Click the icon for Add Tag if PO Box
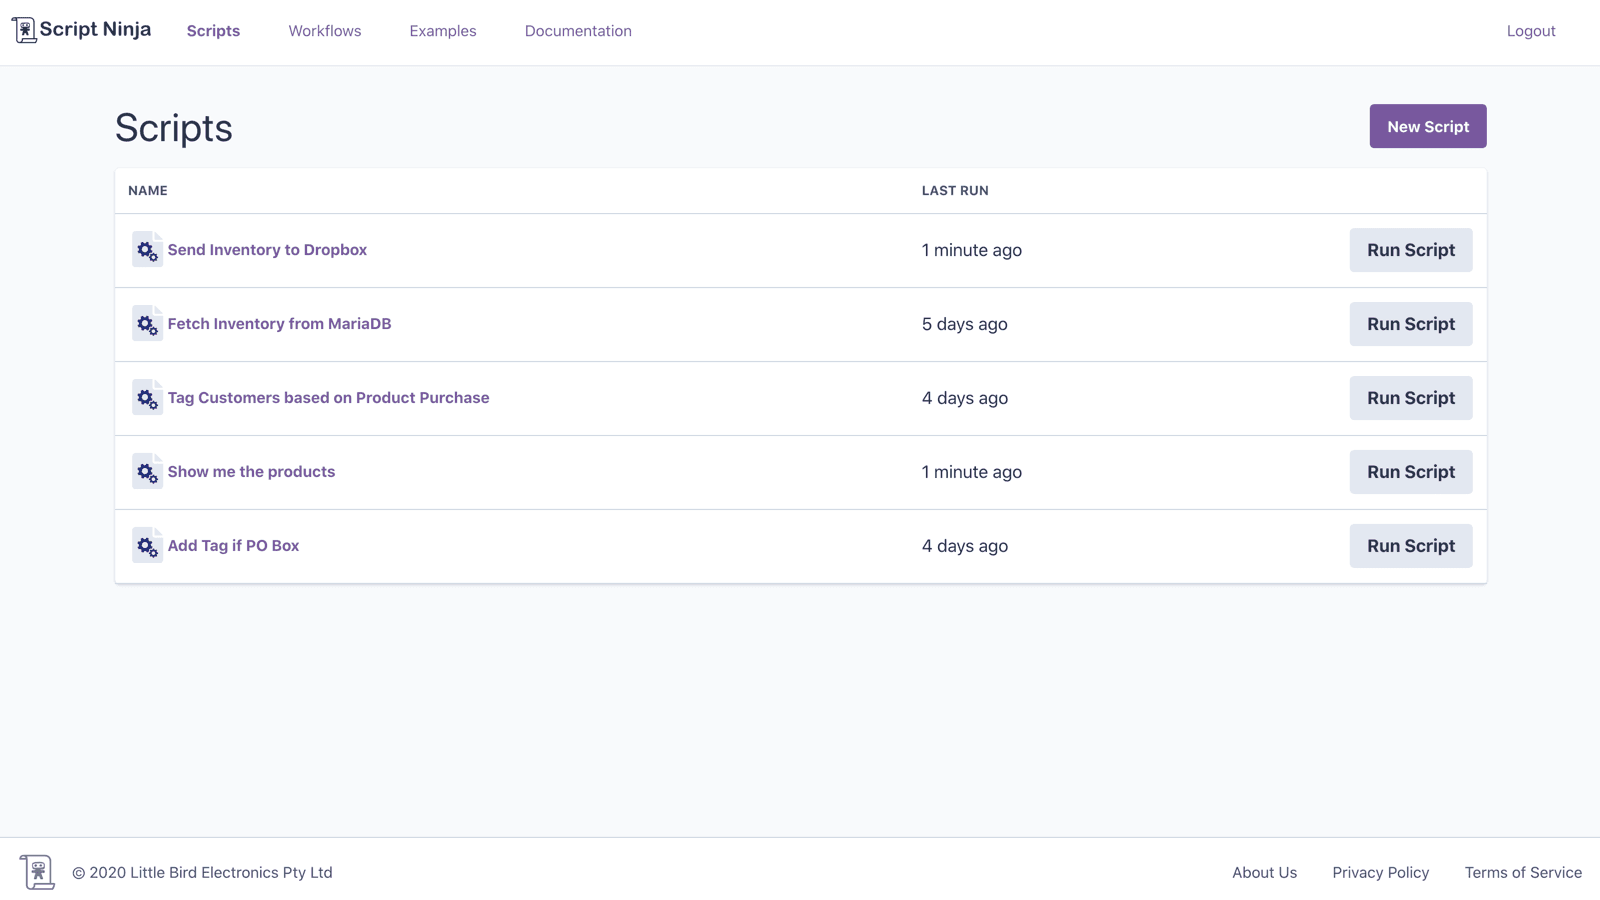Screen dimensions: 1600x900 (x=147, y=546)
